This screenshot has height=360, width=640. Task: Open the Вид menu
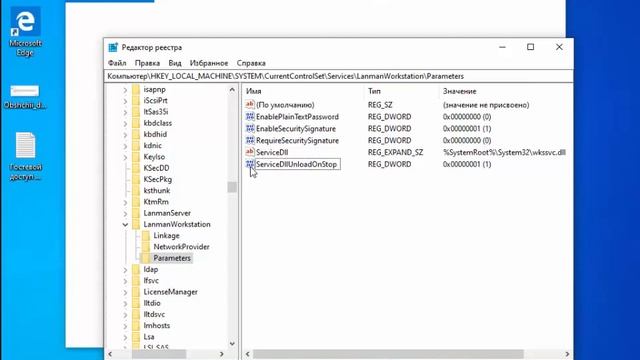pos(175,63)
